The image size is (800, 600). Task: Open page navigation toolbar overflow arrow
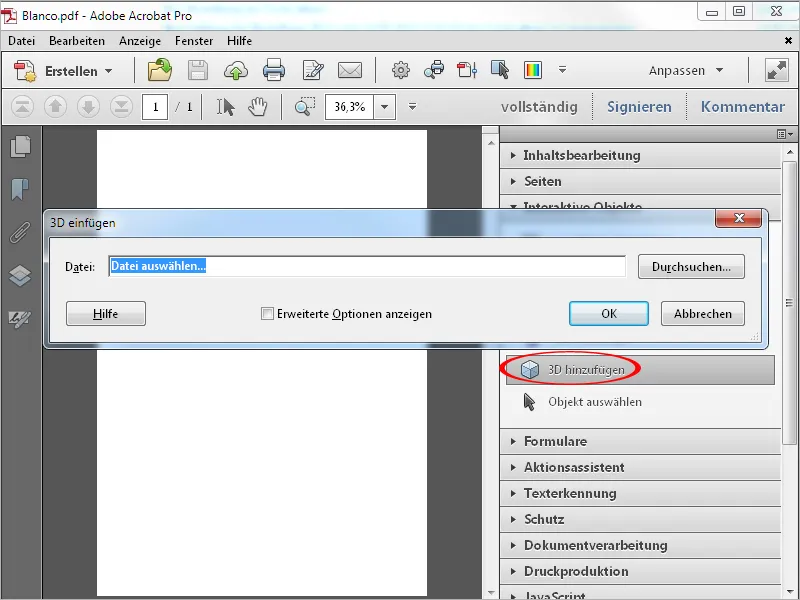tap(412, 107)
